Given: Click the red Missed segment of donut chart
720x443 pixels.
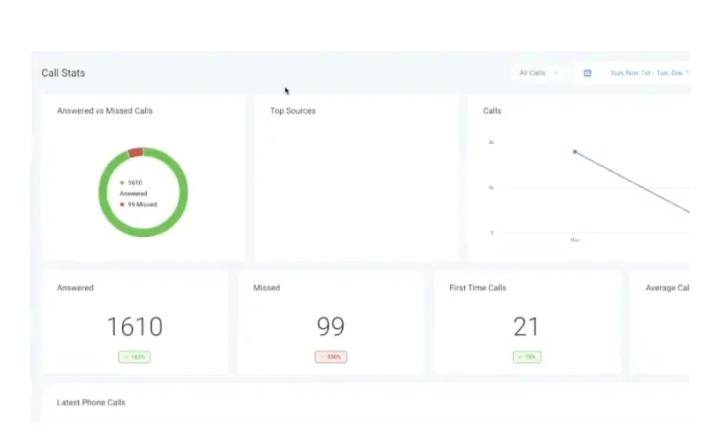Looking at the screenshot, I should pos(135,152).
